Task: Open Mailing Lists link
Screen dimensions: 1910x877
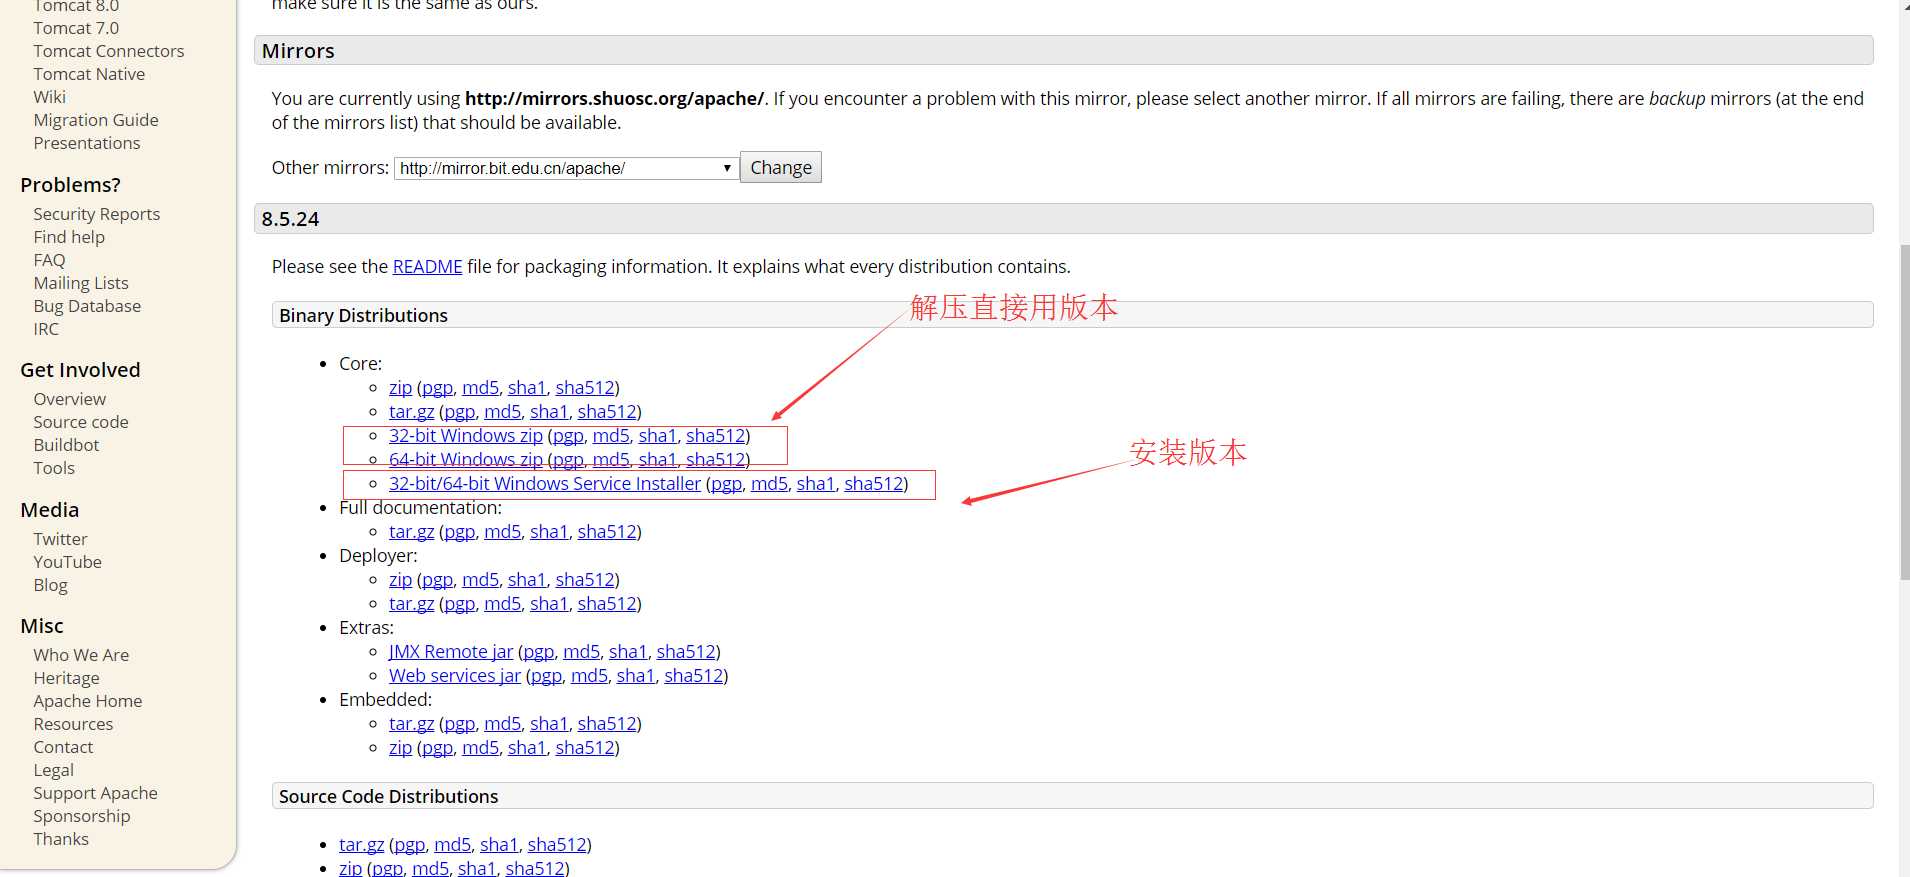Action: coord(81,283)
